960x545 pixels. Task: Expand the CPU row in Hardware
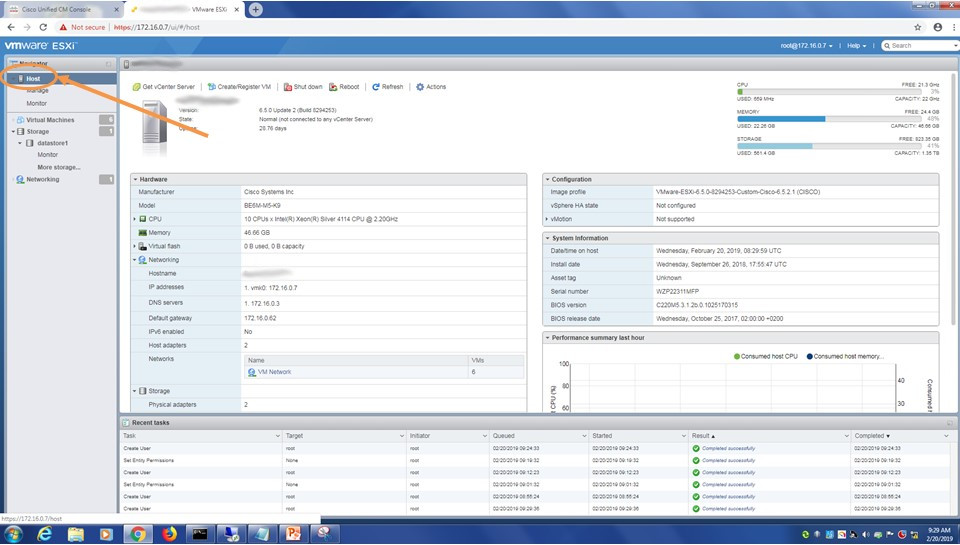click(134, 218)
